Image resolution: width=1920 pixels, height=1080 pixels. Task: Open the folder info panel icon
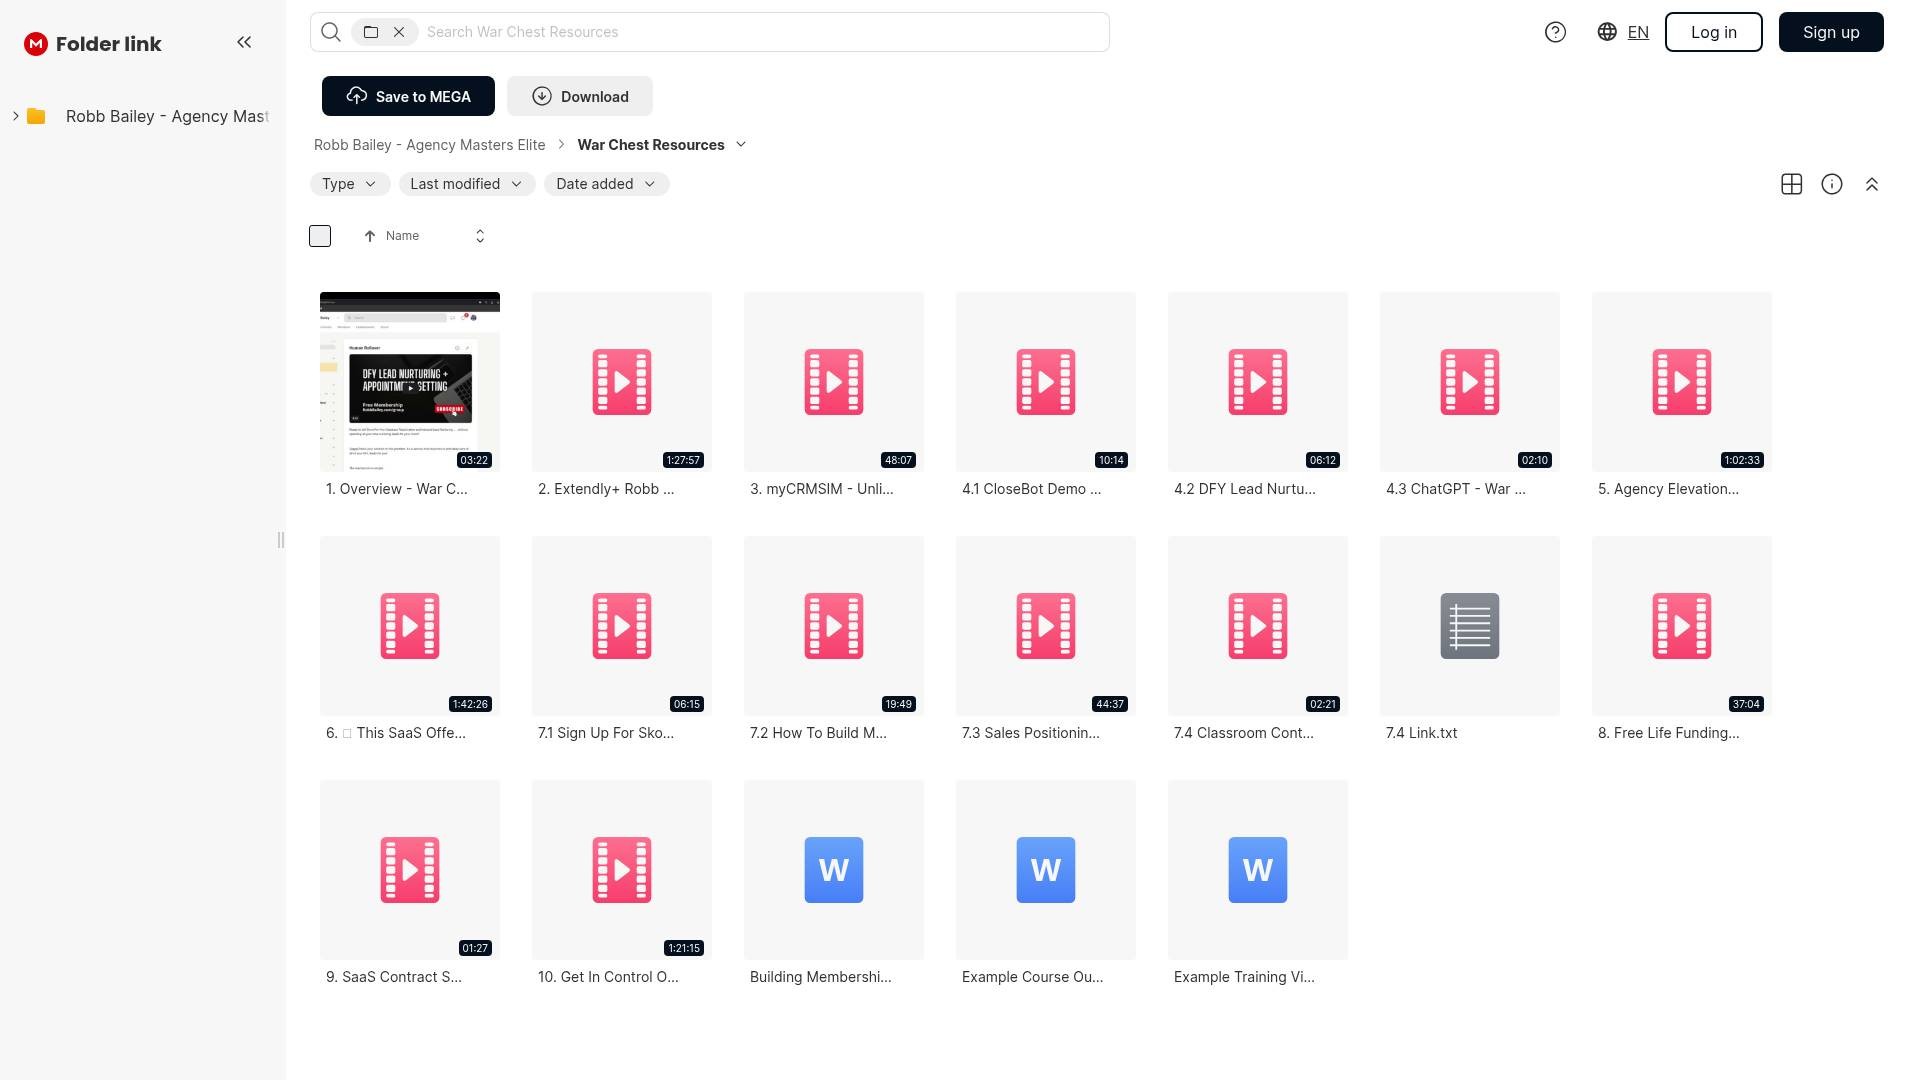point(1832,184)
